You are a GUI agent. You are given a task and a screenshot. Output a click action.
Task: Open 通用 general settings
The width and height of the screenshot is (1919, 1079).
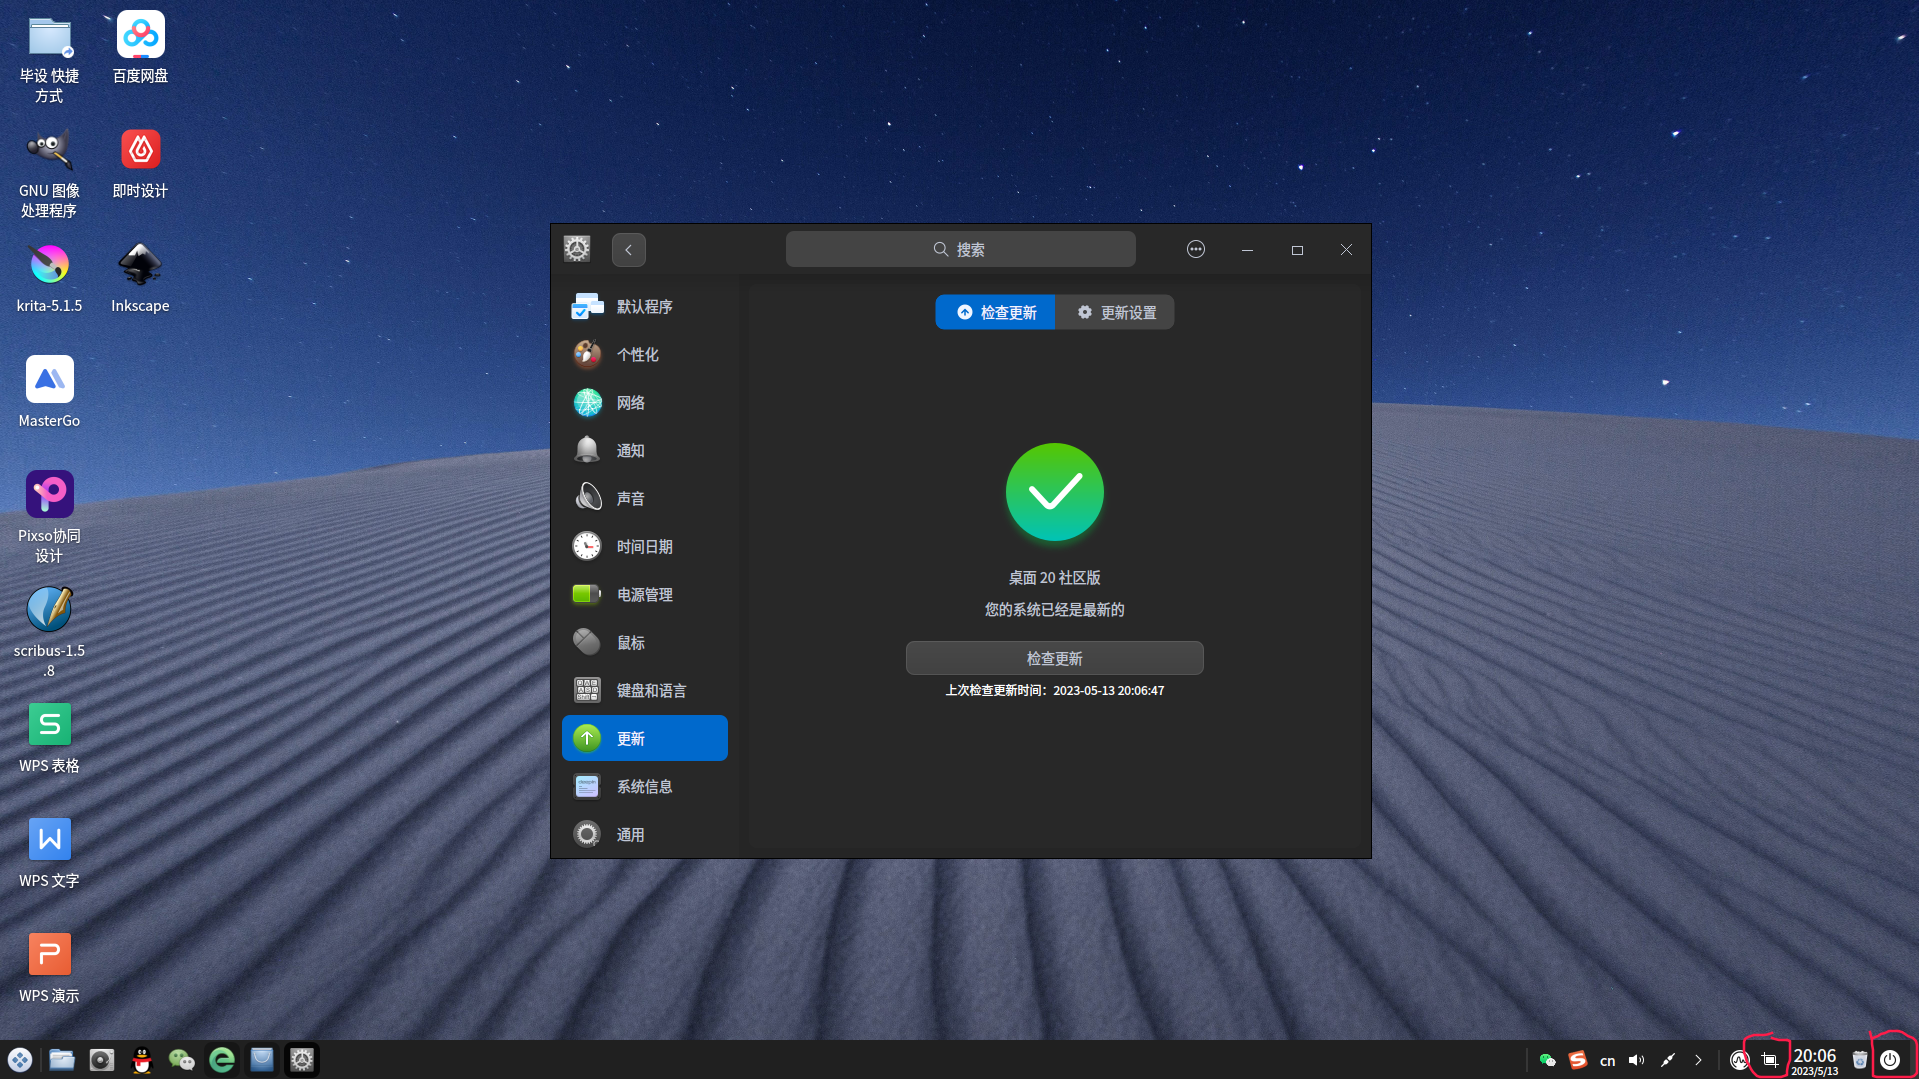(x=645, y=834)
